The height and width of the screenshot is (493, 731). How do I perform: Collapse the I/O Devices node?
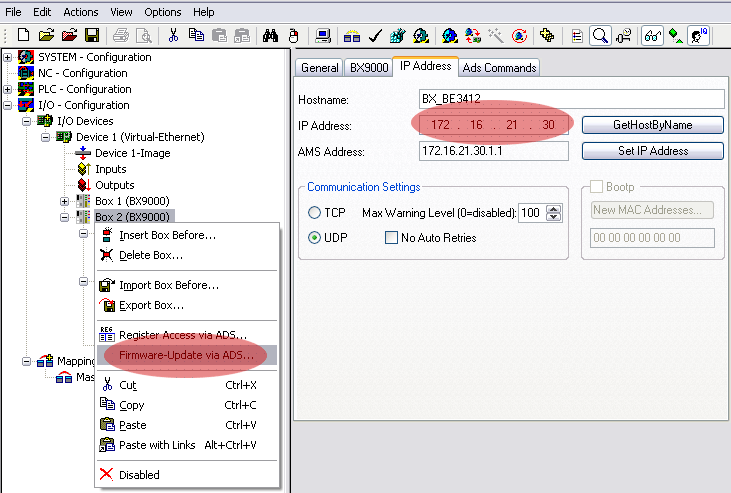click(27, 121)
